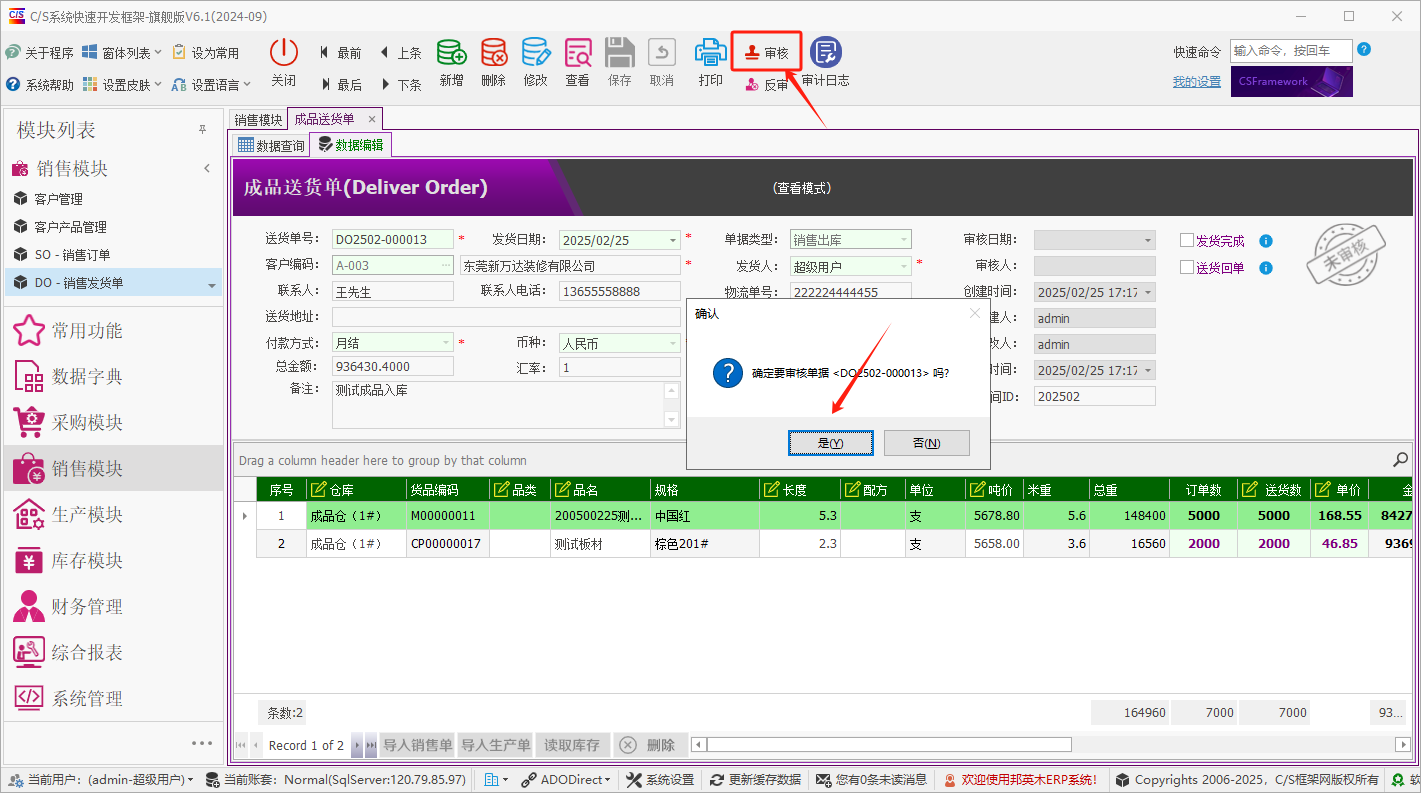Open 关于程序 about program
The height and width of the screenshot is (793, 1421).
point(39,53)
